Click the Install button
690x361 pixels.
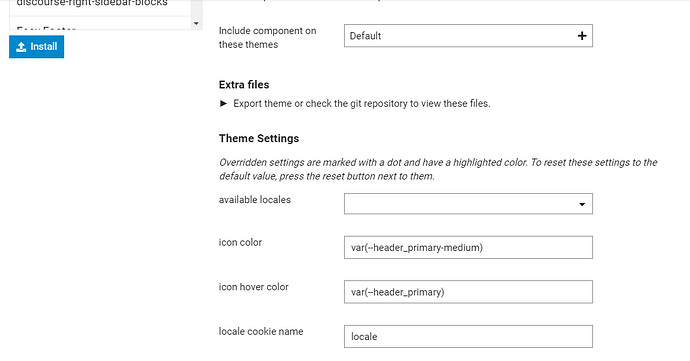37,47
